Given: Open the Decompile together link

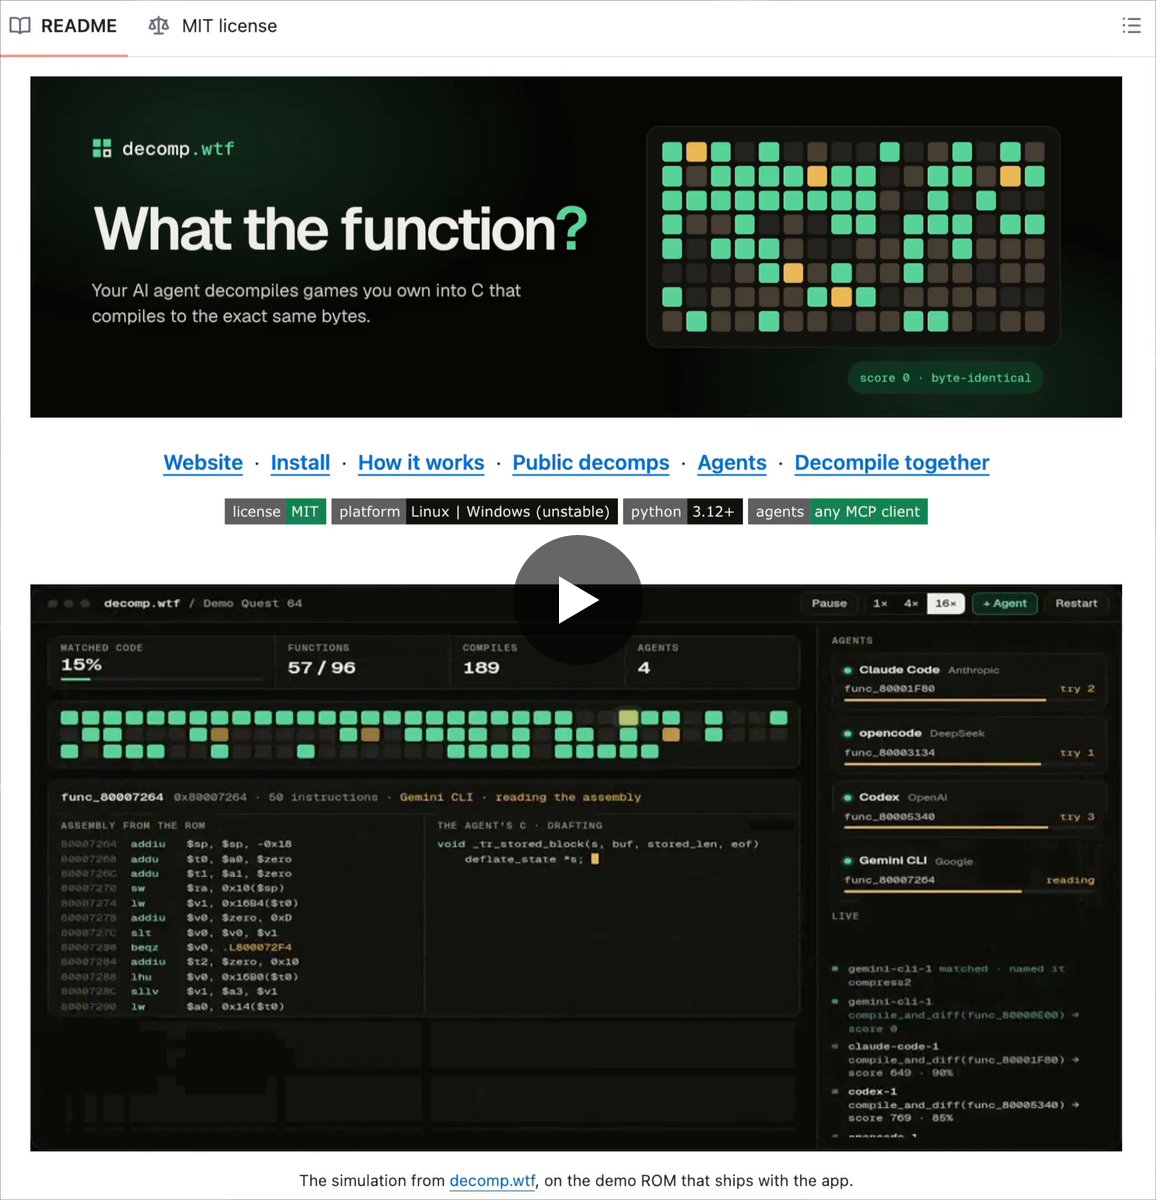Looking at the screenshot, I should (892, 463).
